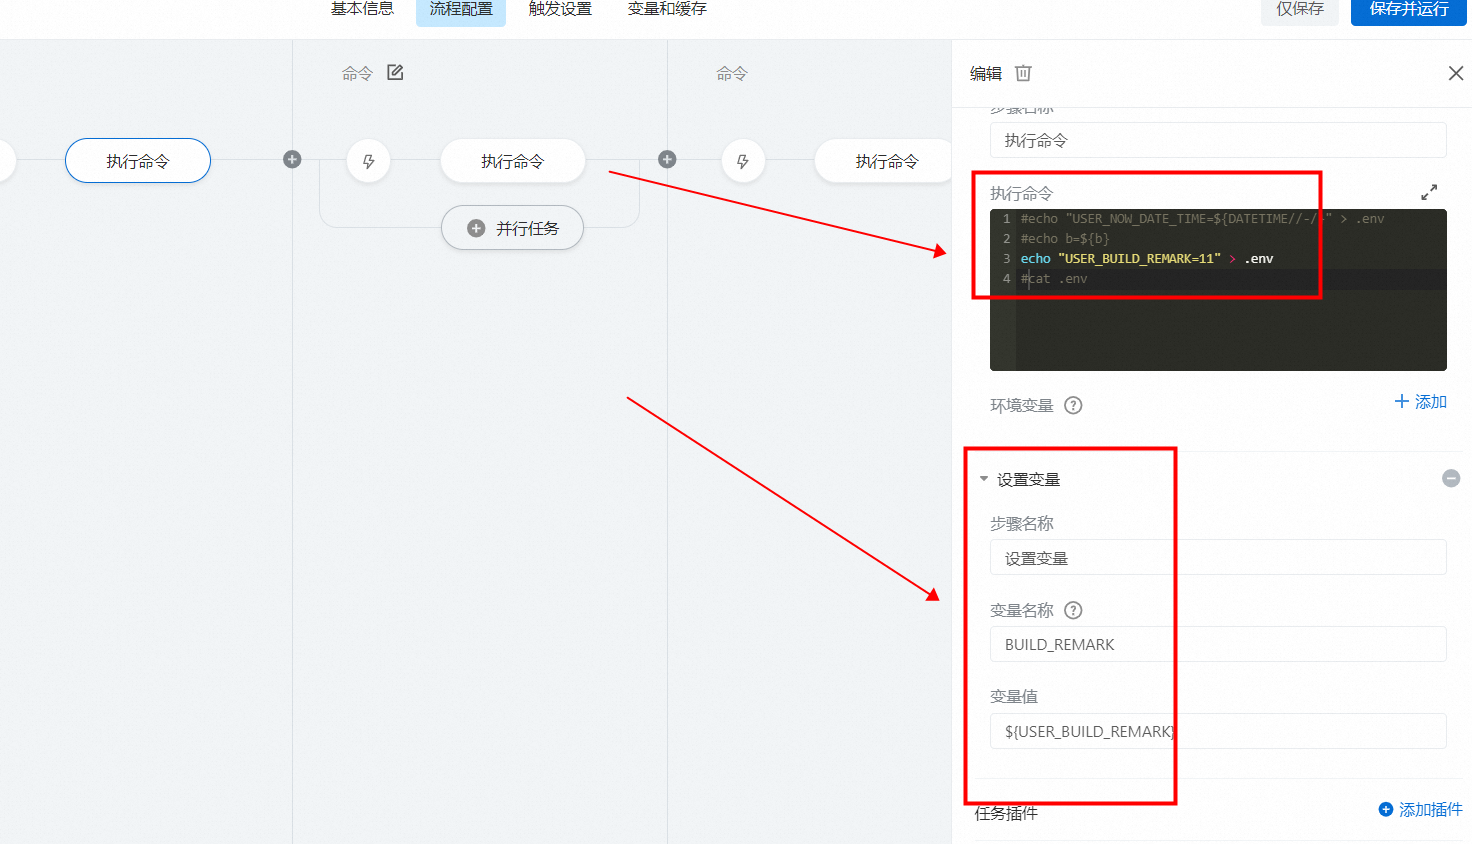The height and width of the screenshot is (844, 1472).
Task: Select the 执行命令 task in third stage
Action: (x=884, y=161)
